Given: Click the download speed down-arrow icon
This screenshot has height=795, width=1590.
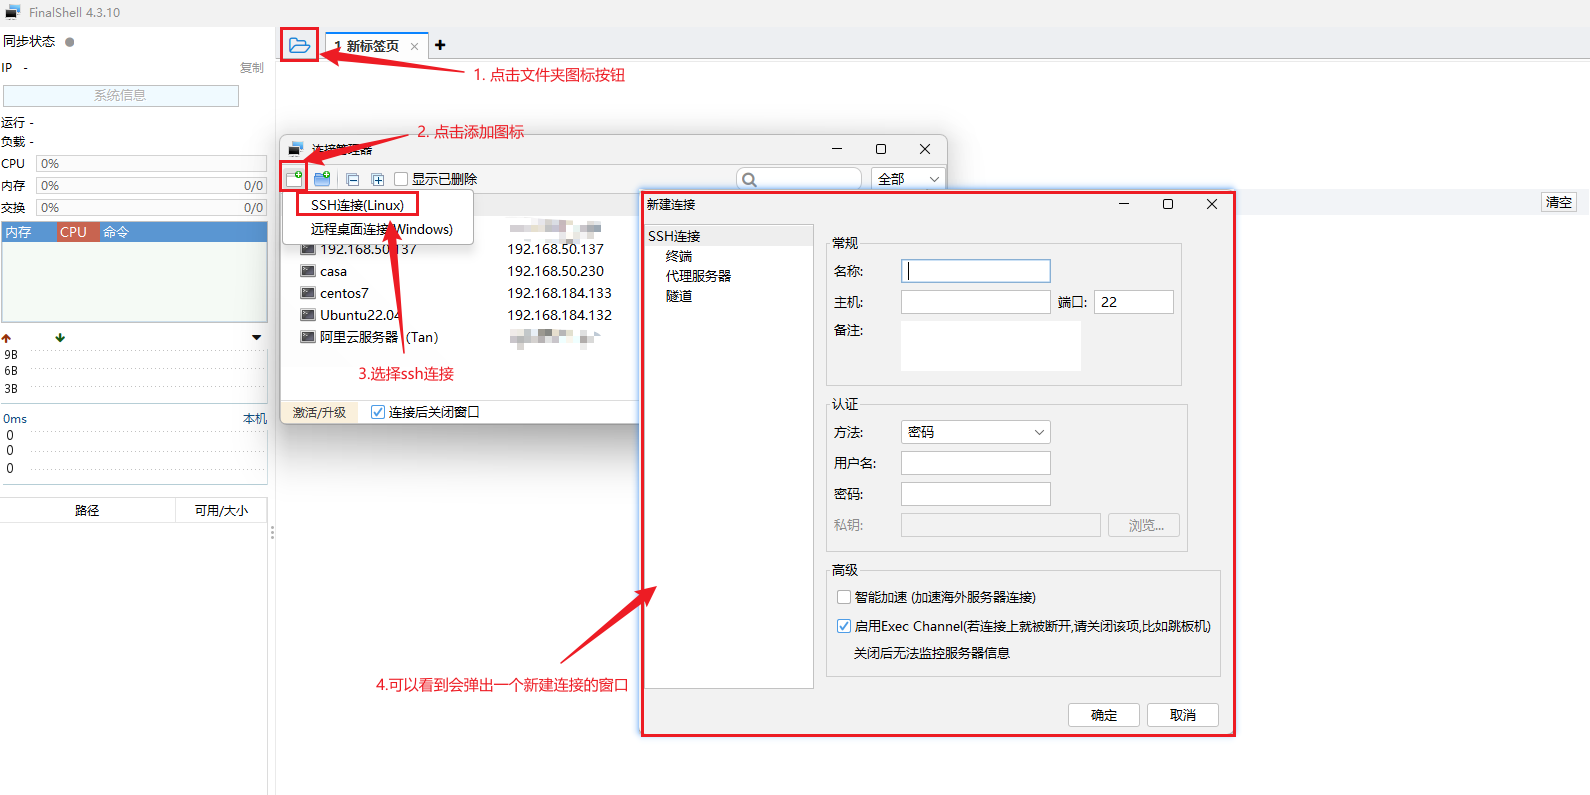Looking at the screenshot, I should (x=60, y=338).
